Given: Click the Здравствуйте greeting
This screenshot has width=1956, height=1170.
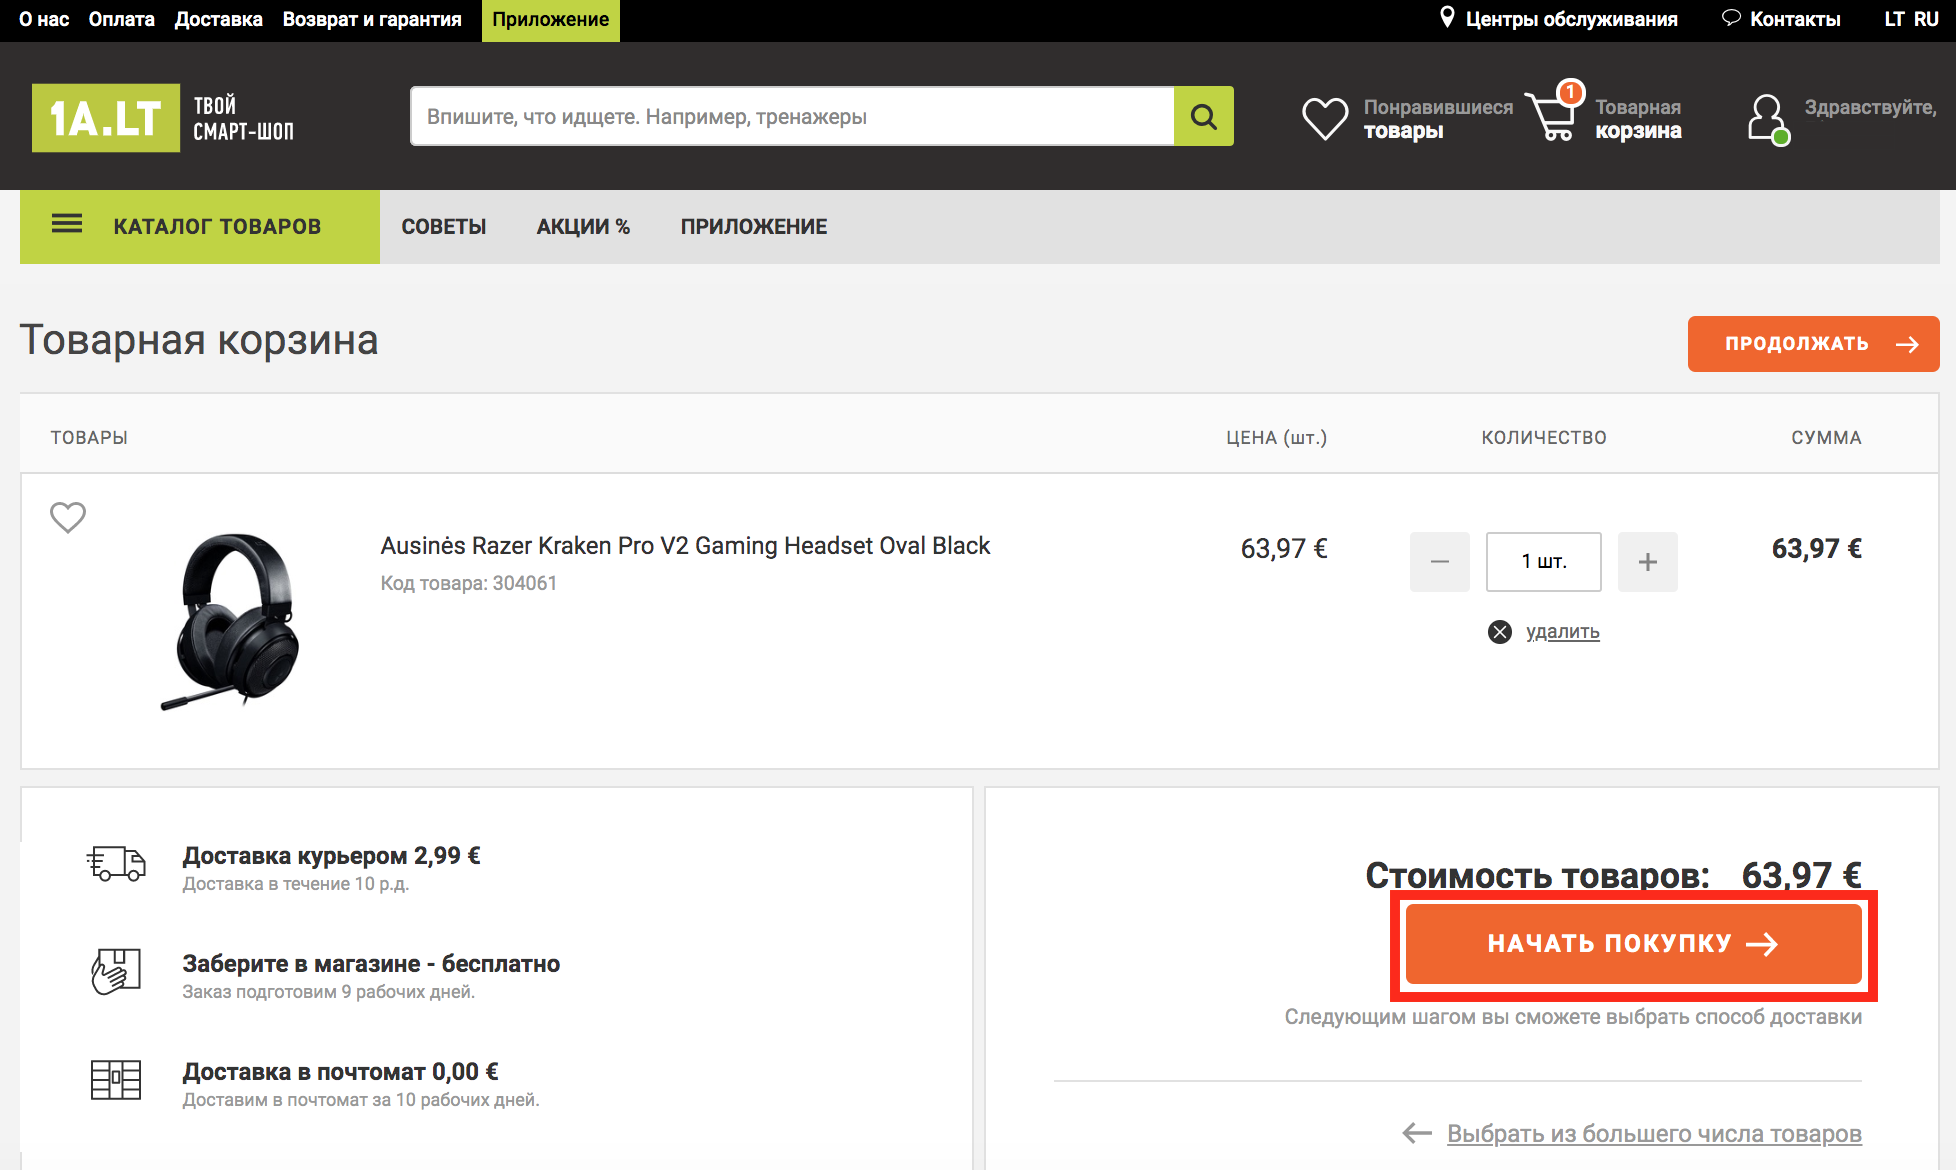Looking at the screenshot, I should (1870, 107).
